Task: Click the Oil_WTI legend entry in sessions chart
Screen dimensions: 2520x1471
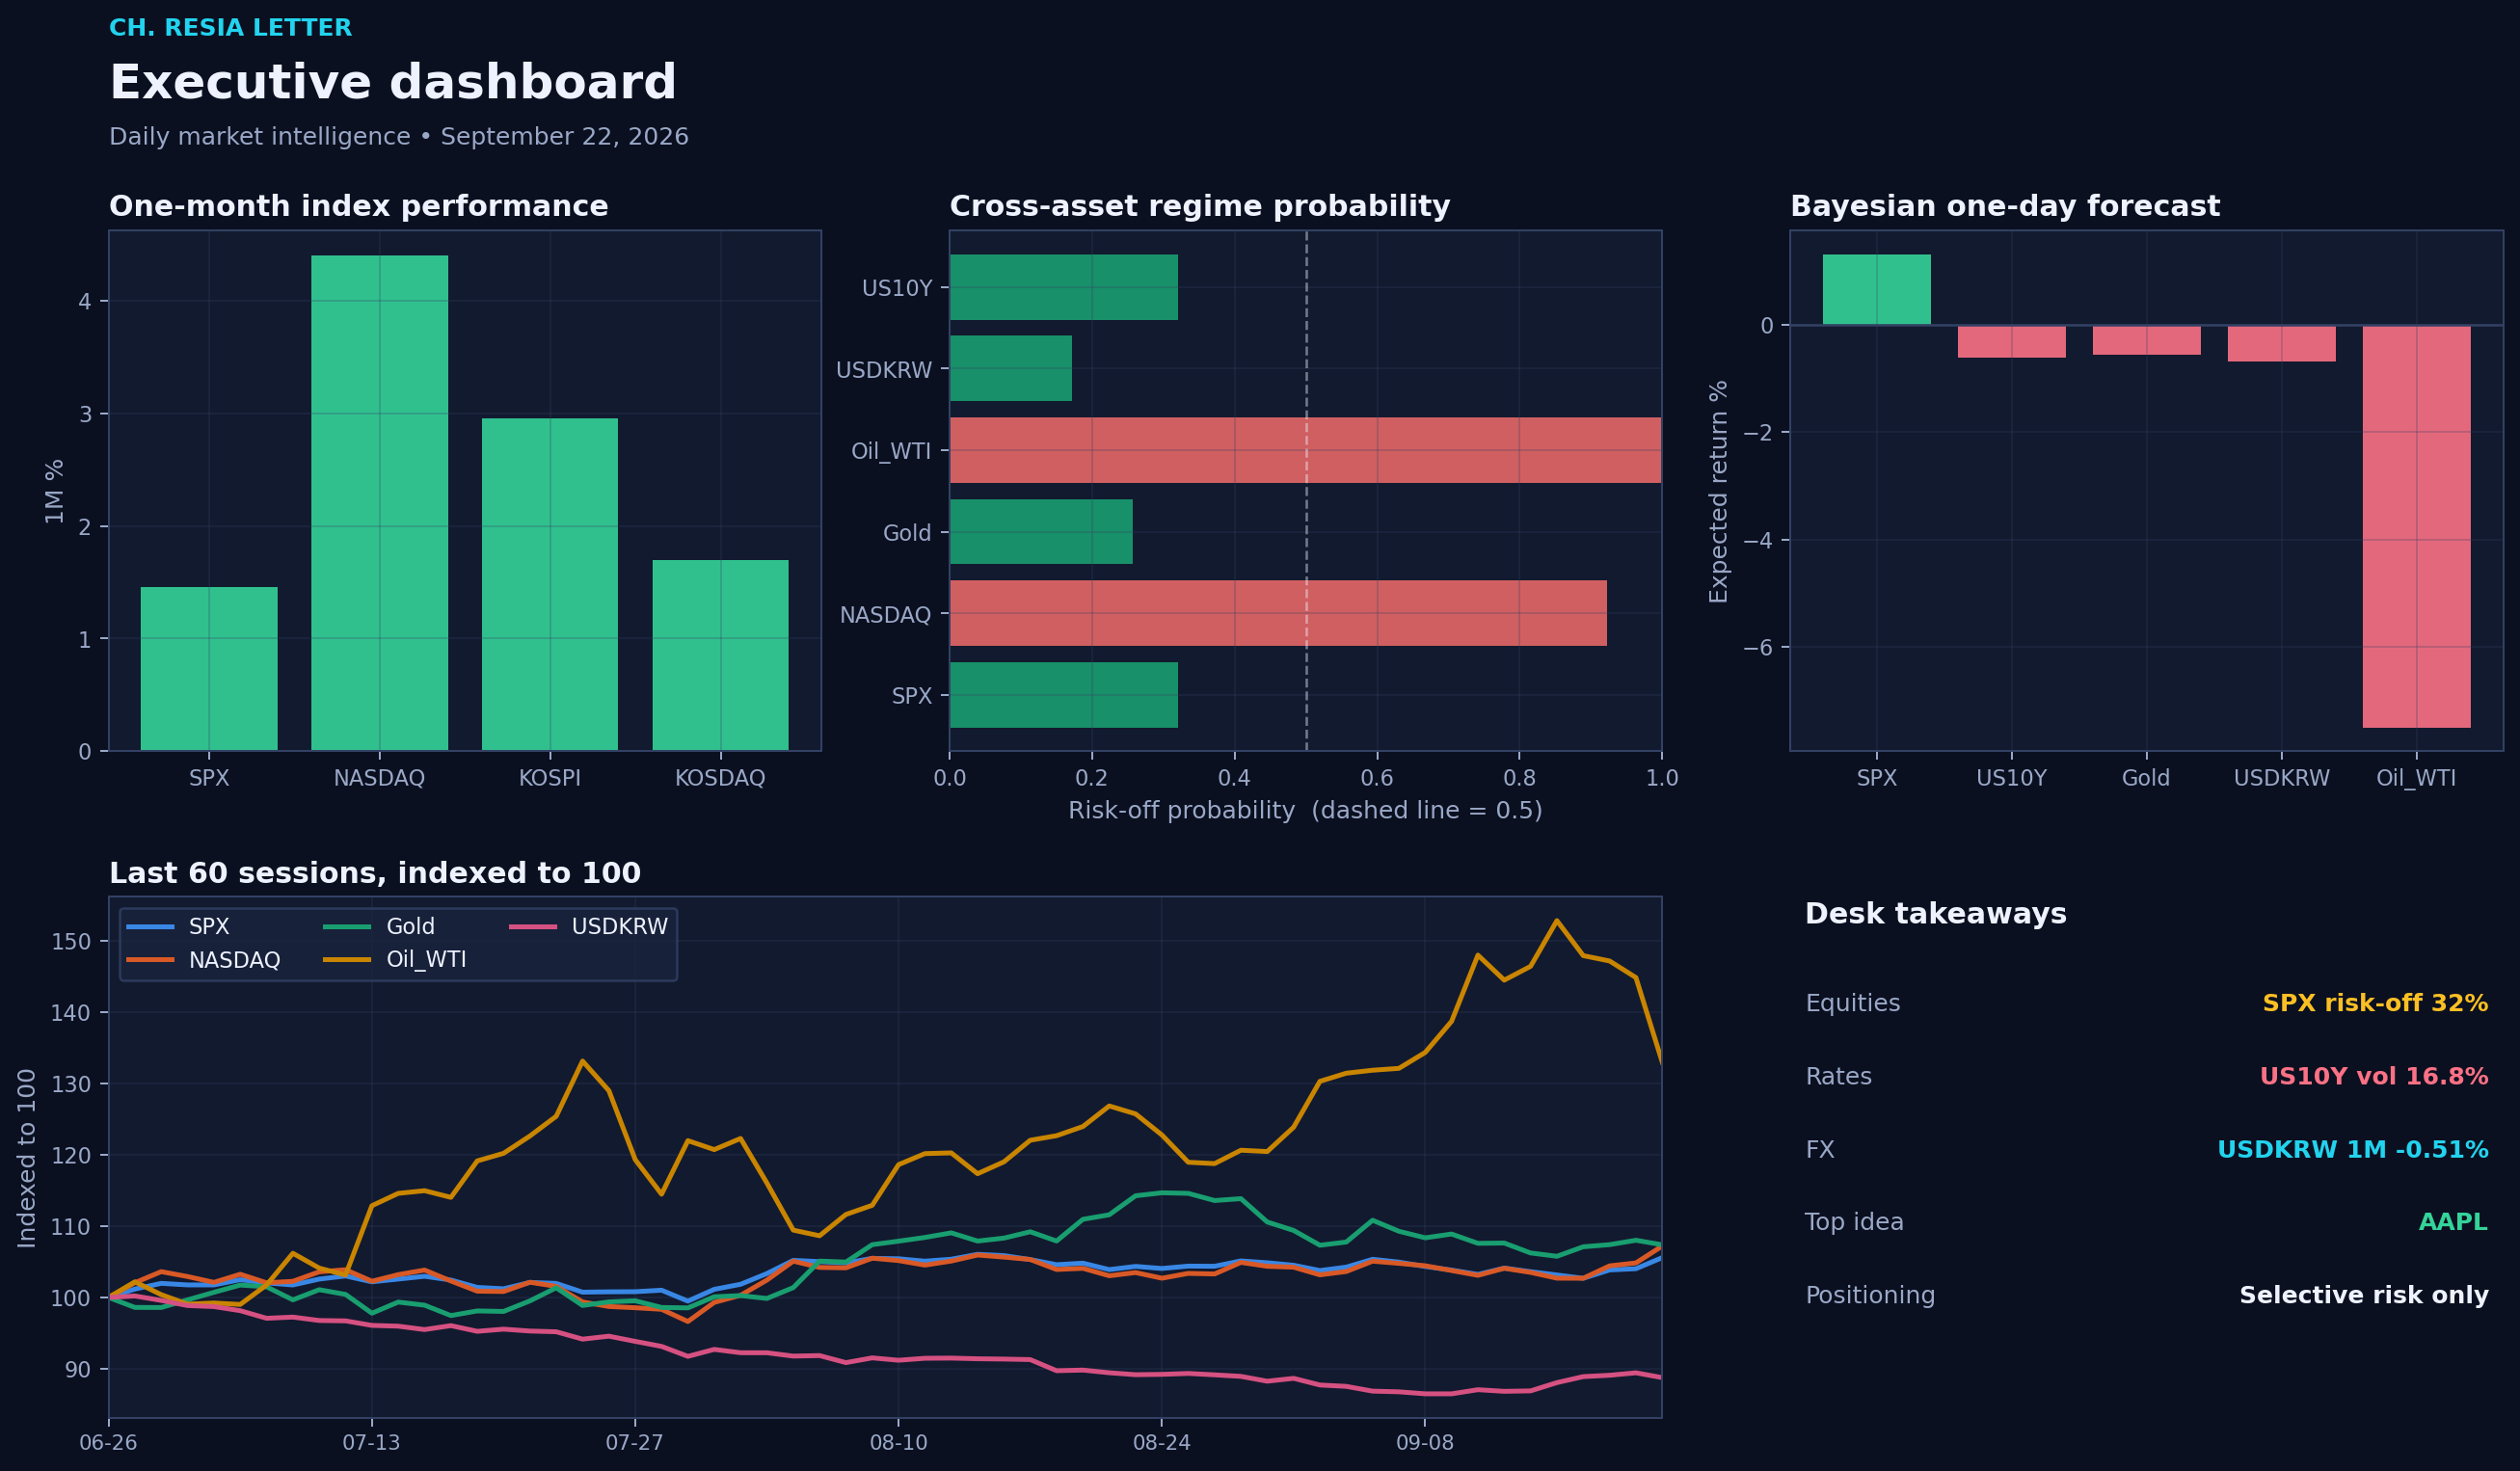Action: coord(395,960)
